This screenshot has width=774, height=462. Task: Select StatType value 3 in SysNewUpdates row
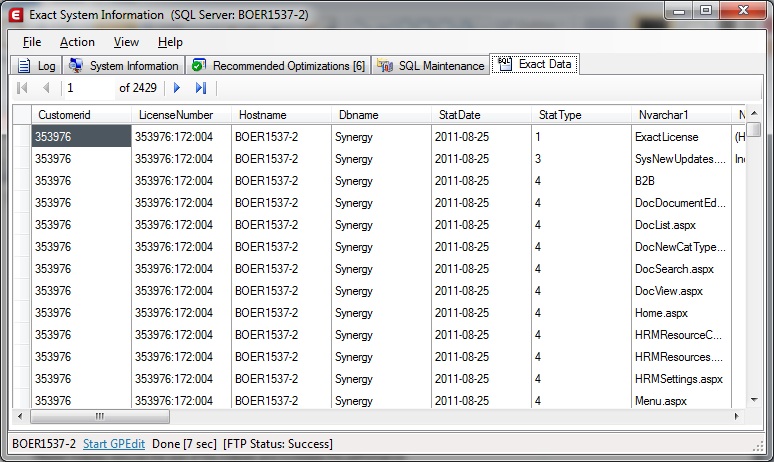(581, 158)
